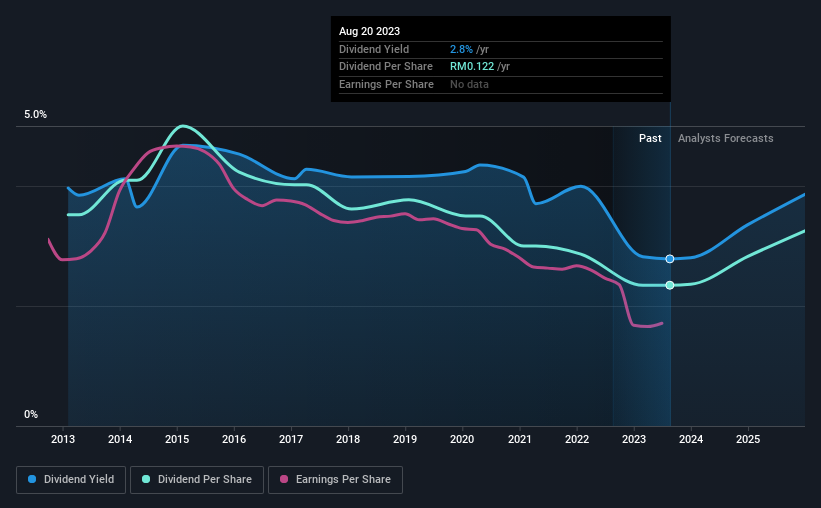This screenshot has height=508, width=821.
Task: Click the Analysts Forecasts label
Action: [x=725, y=138]
